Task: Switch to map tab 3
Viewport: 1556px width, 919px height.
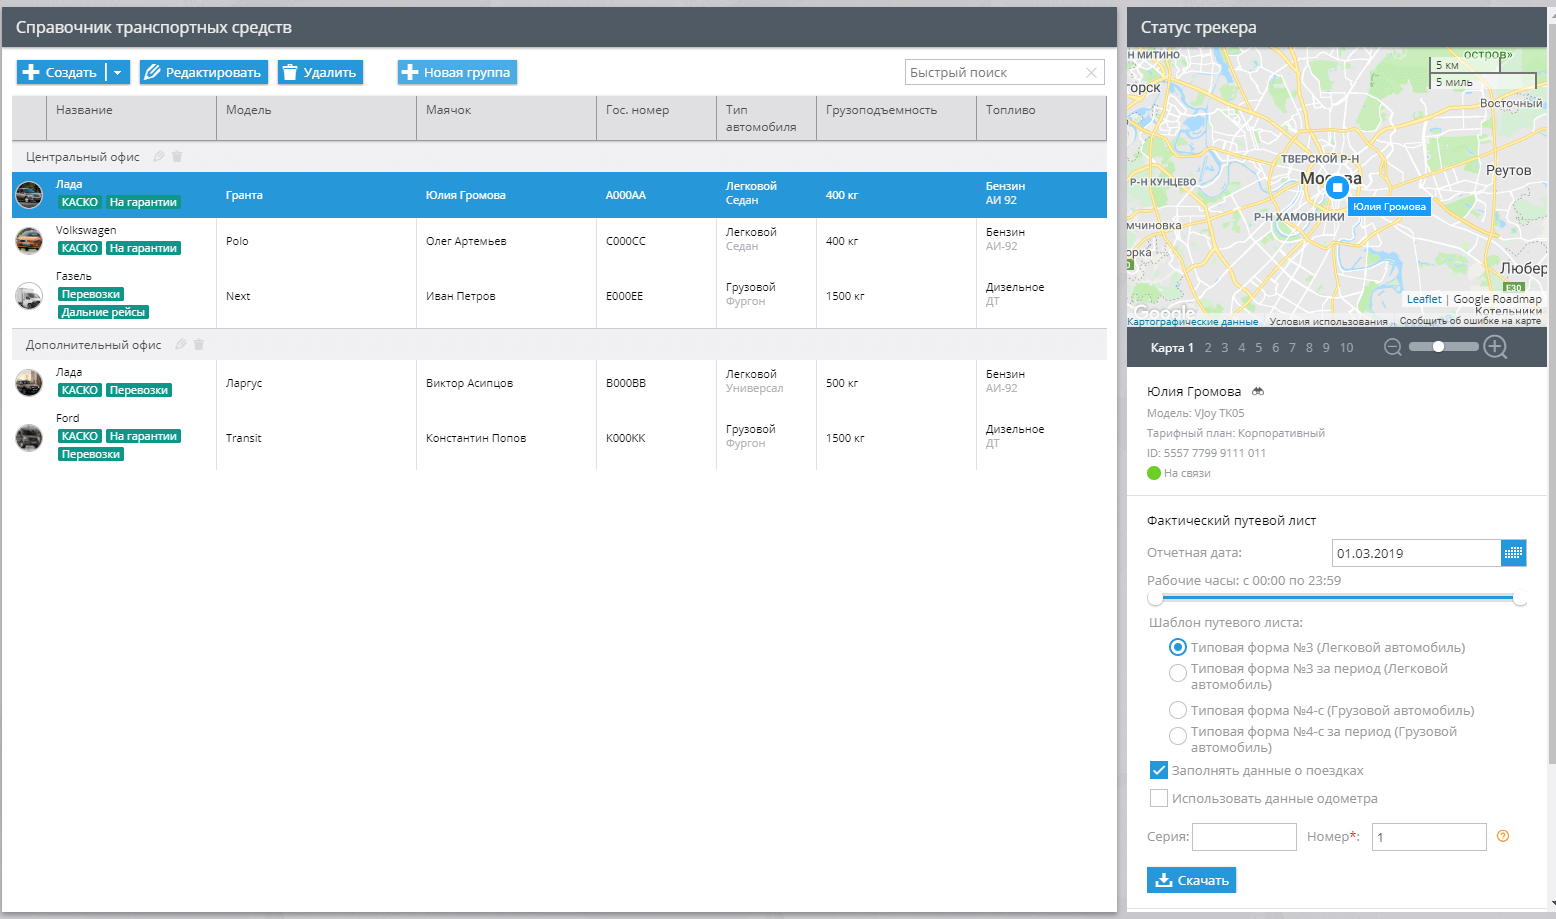Action: (x=1225, y=348)
